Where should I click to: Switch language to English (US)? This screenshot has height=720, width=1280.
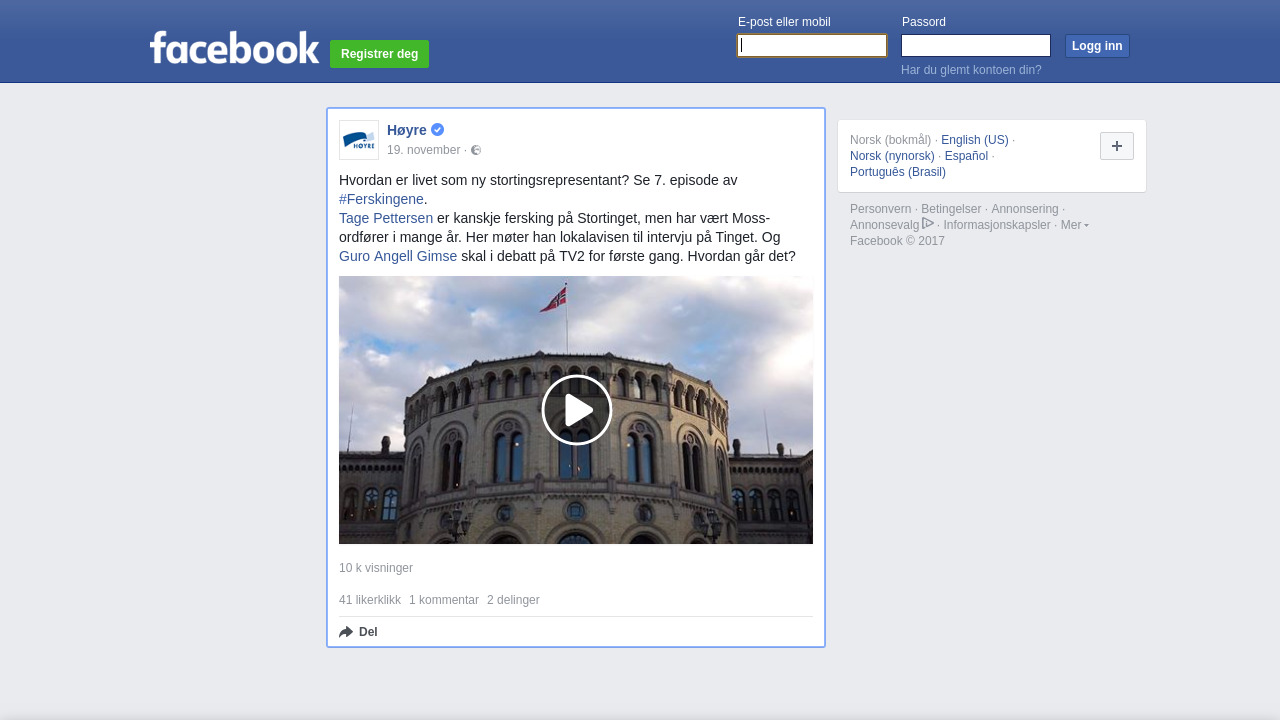point(974,140)
